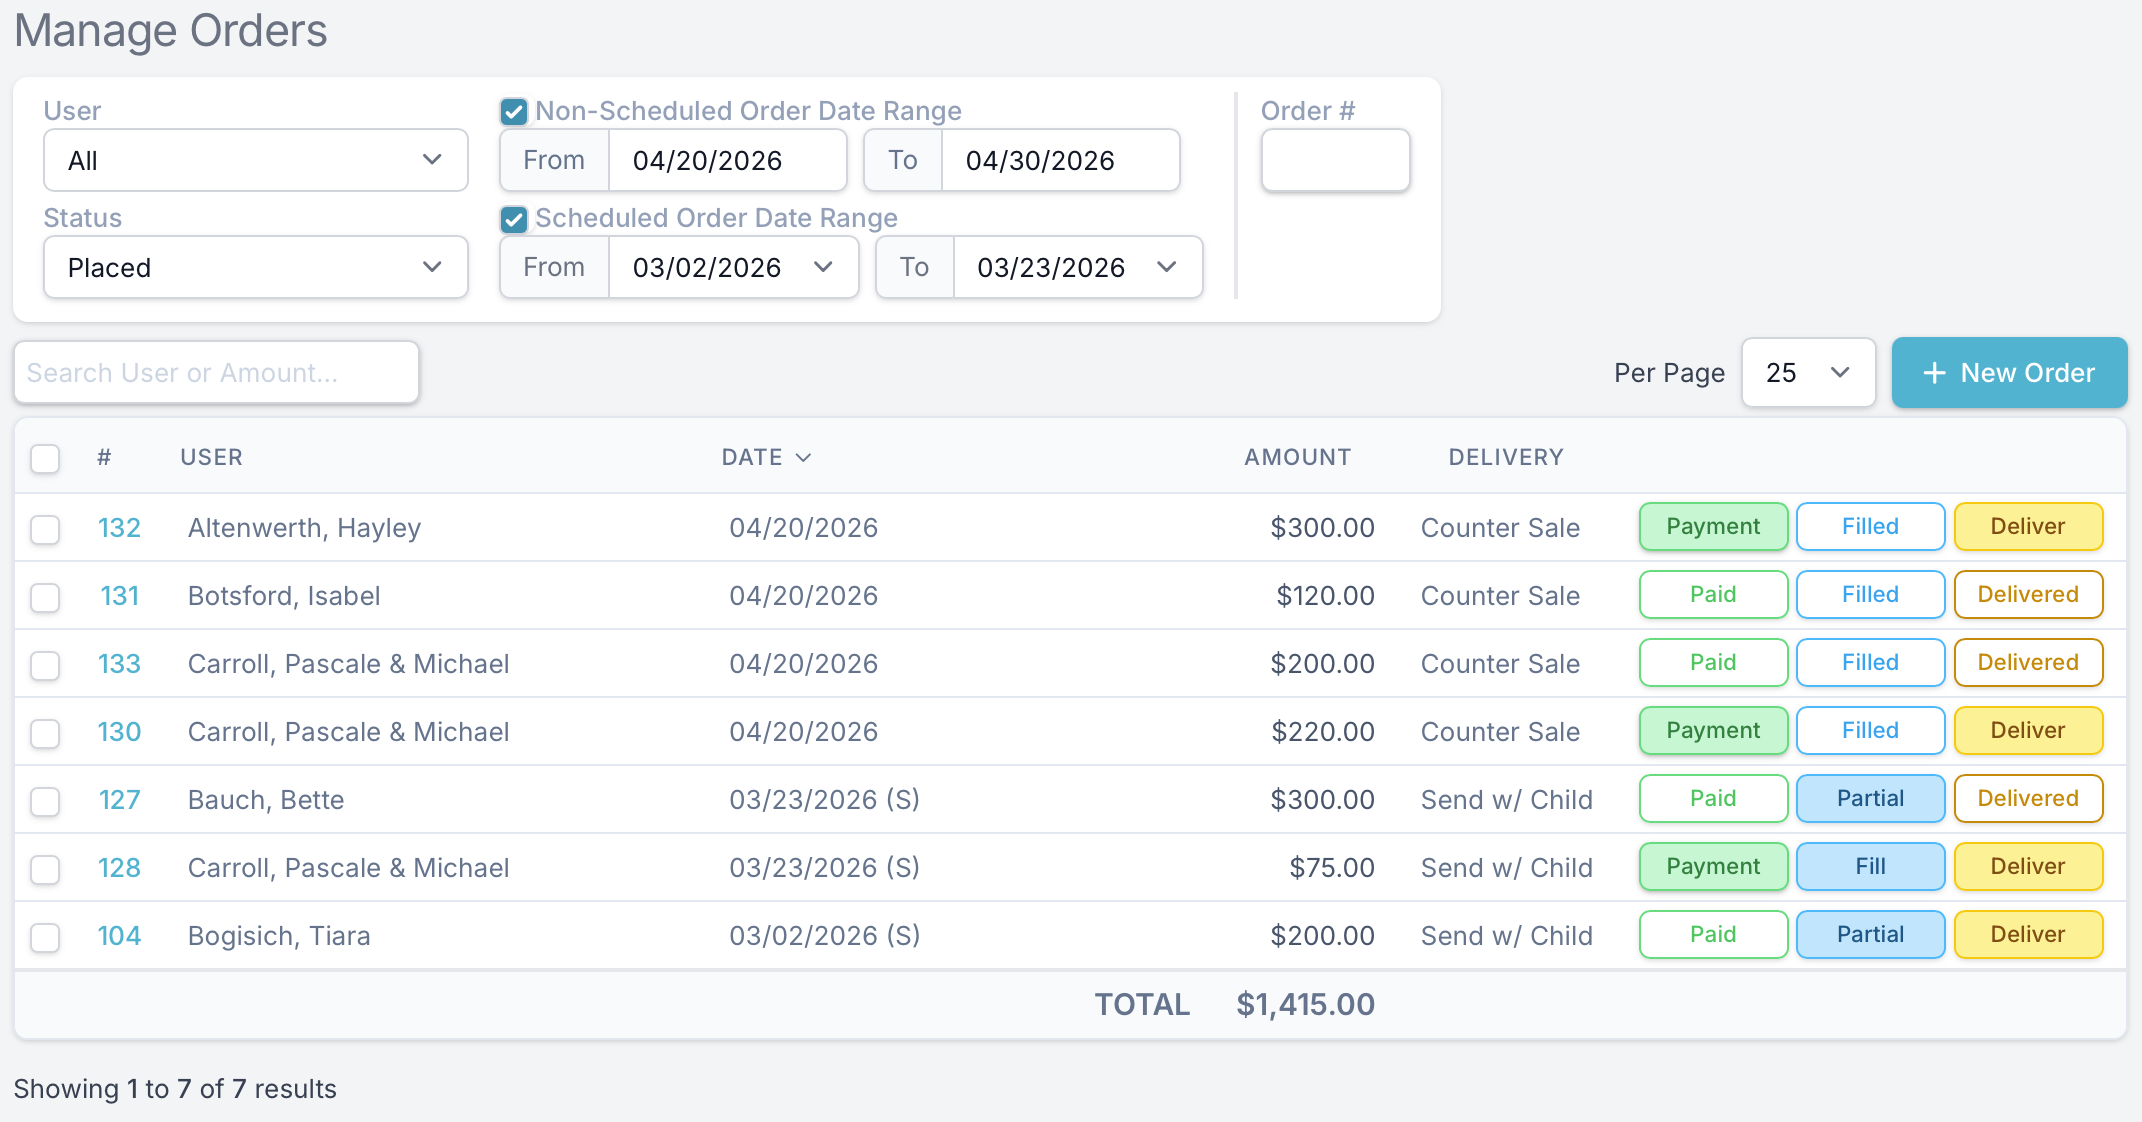Click Paid button for order 127

point(1713,799)
